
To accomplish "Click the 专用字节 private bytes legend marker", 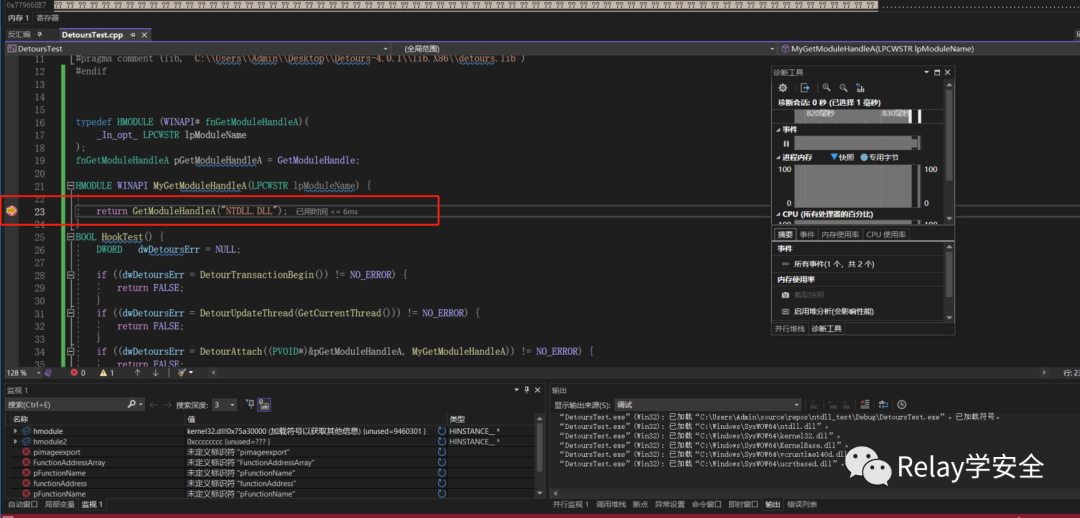I will (x=864, y=157).
